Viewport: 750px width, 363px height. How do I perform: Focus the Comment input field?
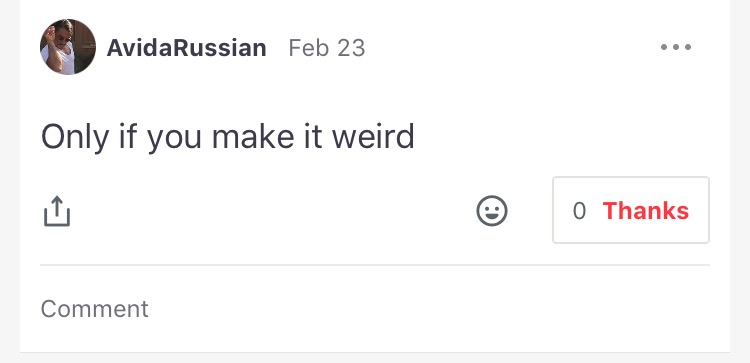point(375,309)
